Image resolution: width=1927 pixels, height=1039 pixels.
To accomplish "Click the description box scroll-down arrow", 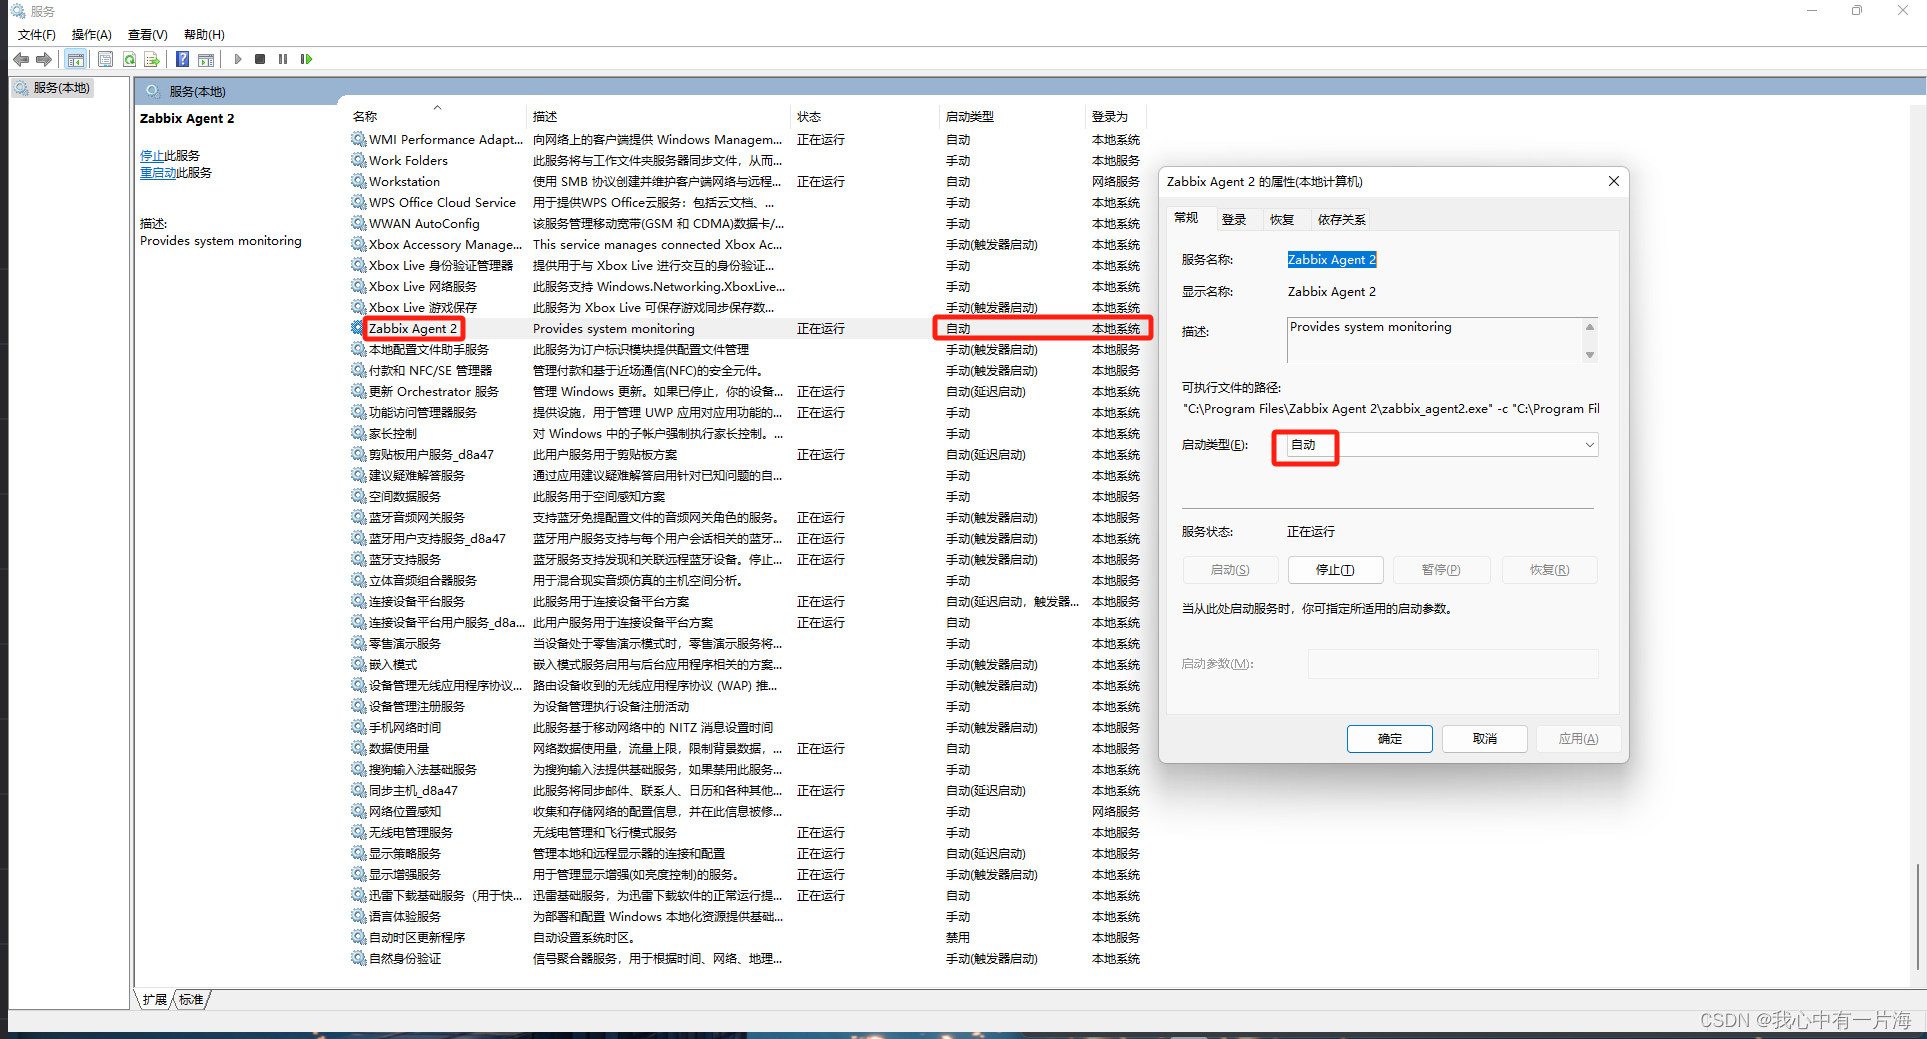I will point(1590,355).
